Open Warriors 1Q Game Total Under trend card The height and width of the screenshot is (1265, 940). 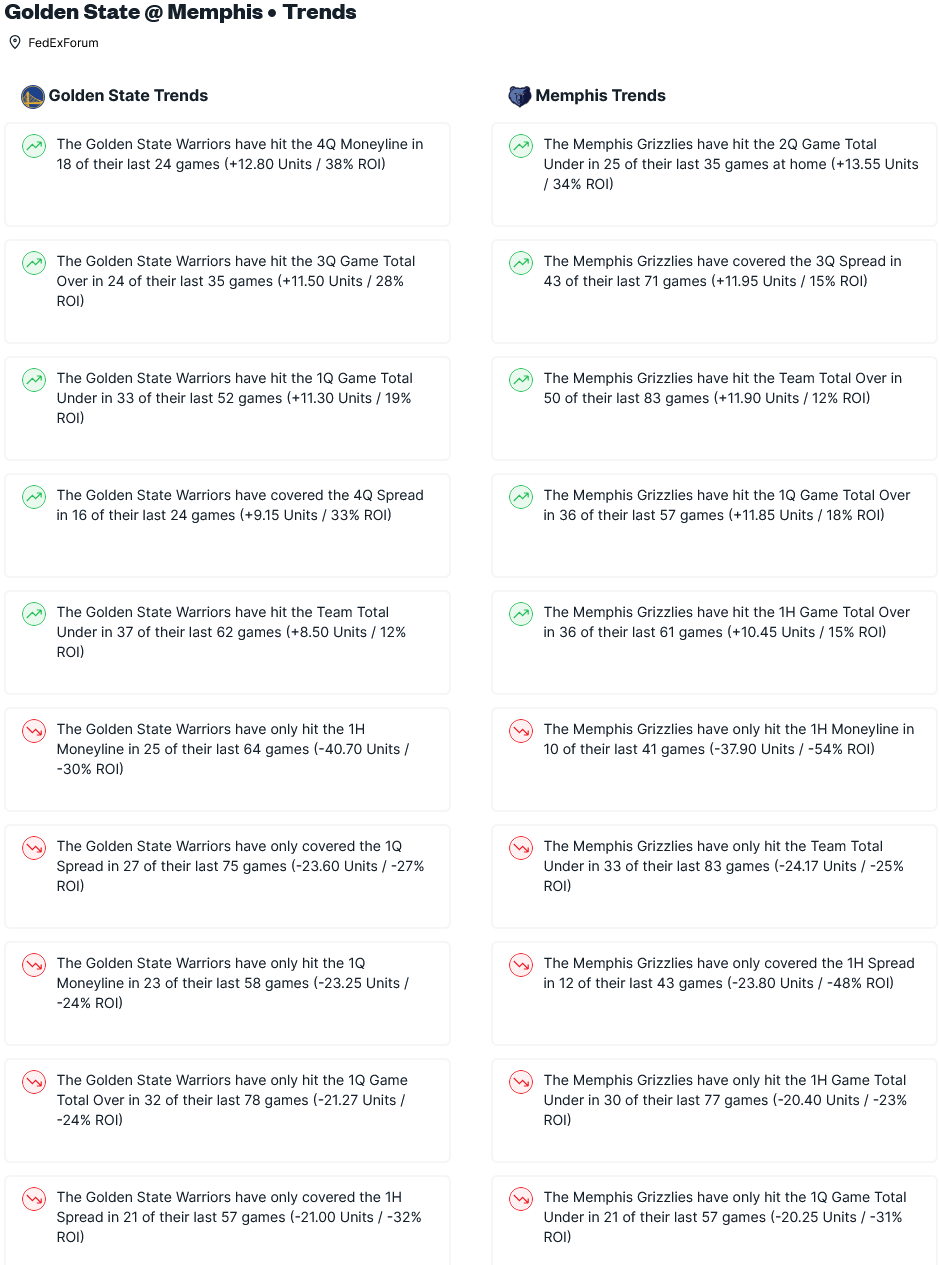click(x=227, y=408)
